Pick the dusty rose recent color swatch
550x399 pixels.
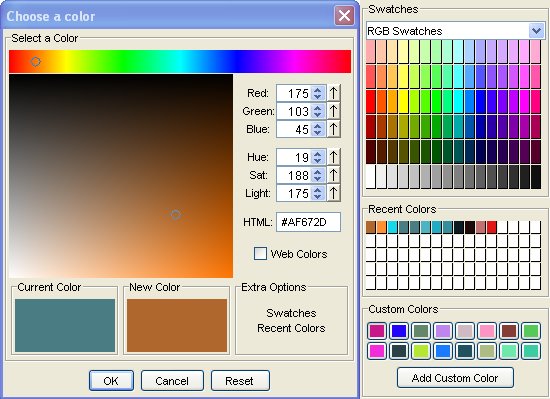point(481,227)
